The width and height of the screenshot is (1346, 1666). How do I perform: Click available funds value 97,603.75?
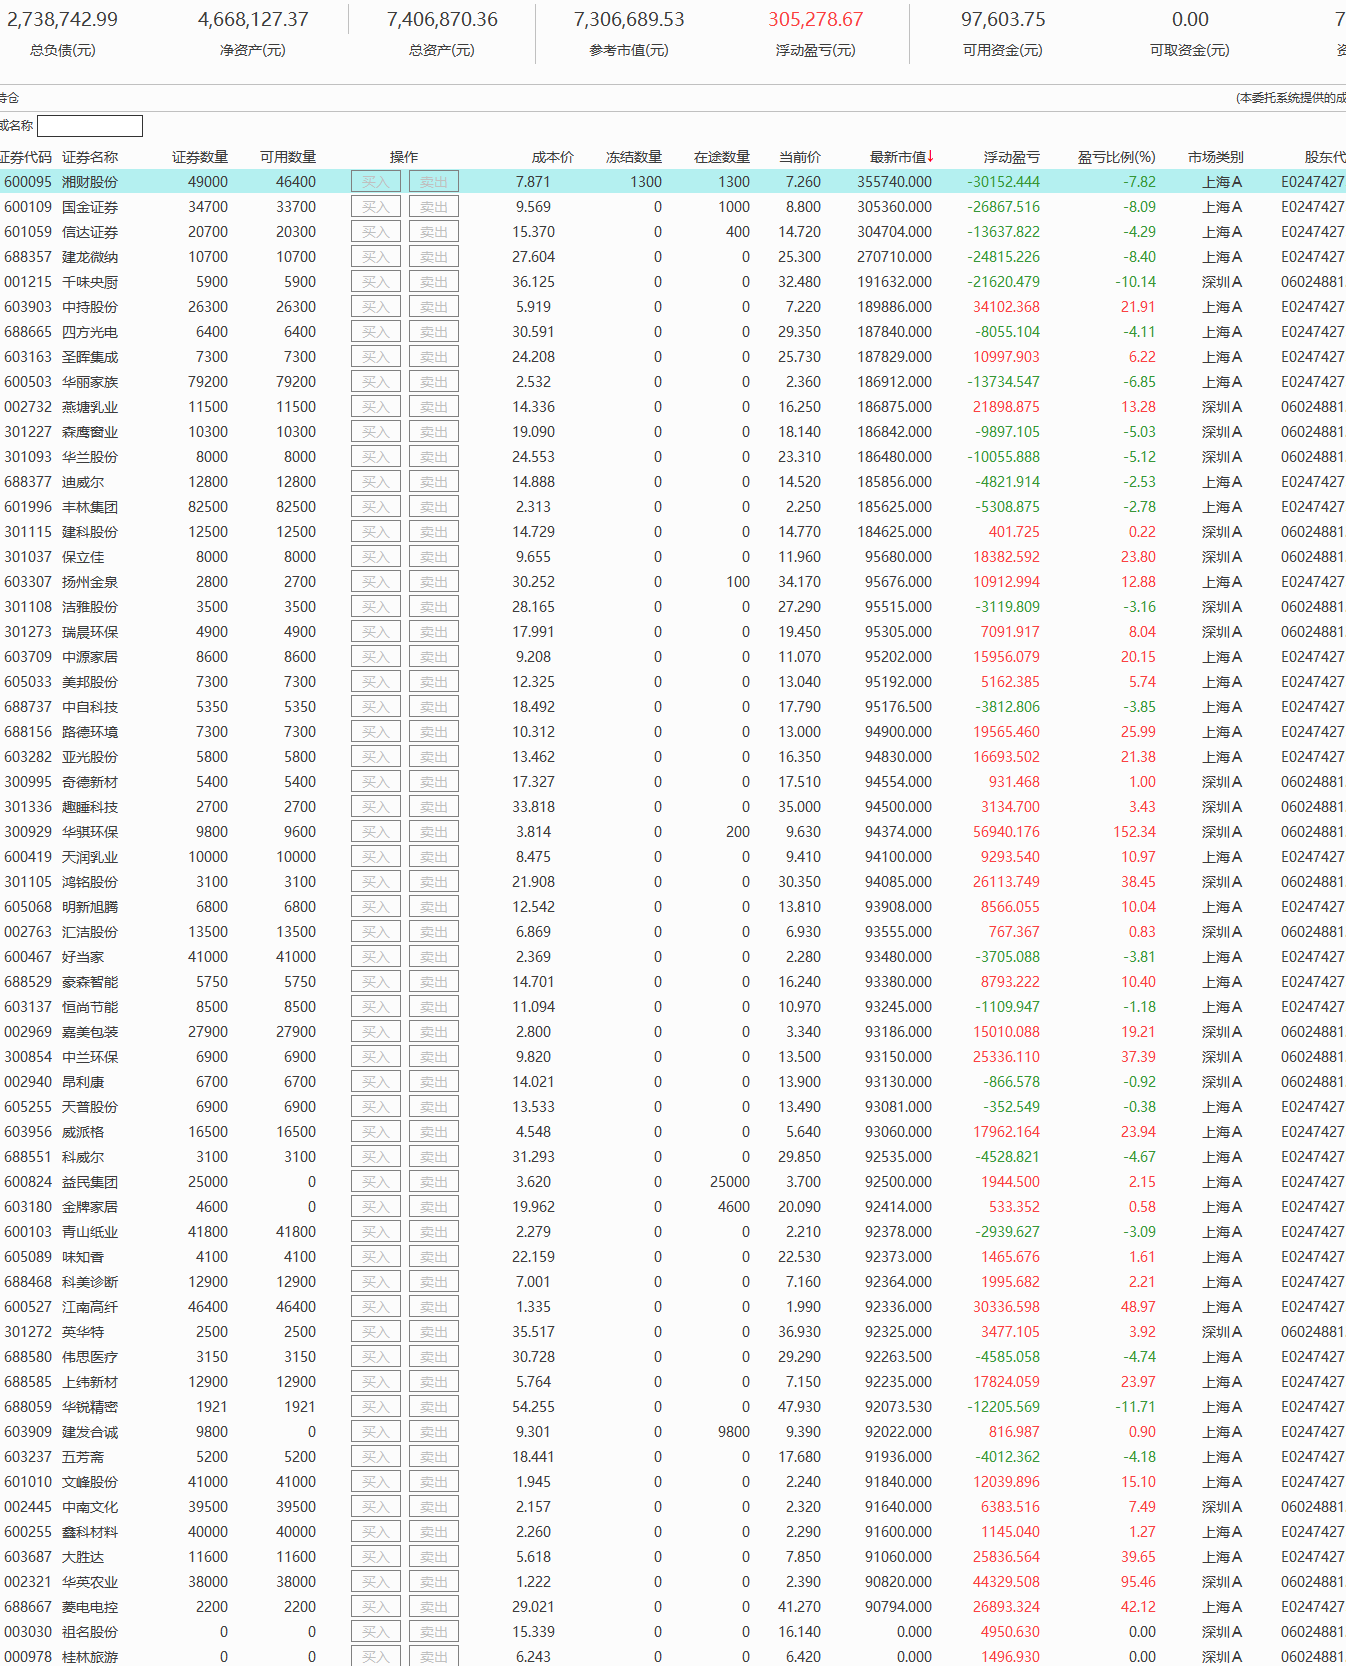click(1003, 20)
